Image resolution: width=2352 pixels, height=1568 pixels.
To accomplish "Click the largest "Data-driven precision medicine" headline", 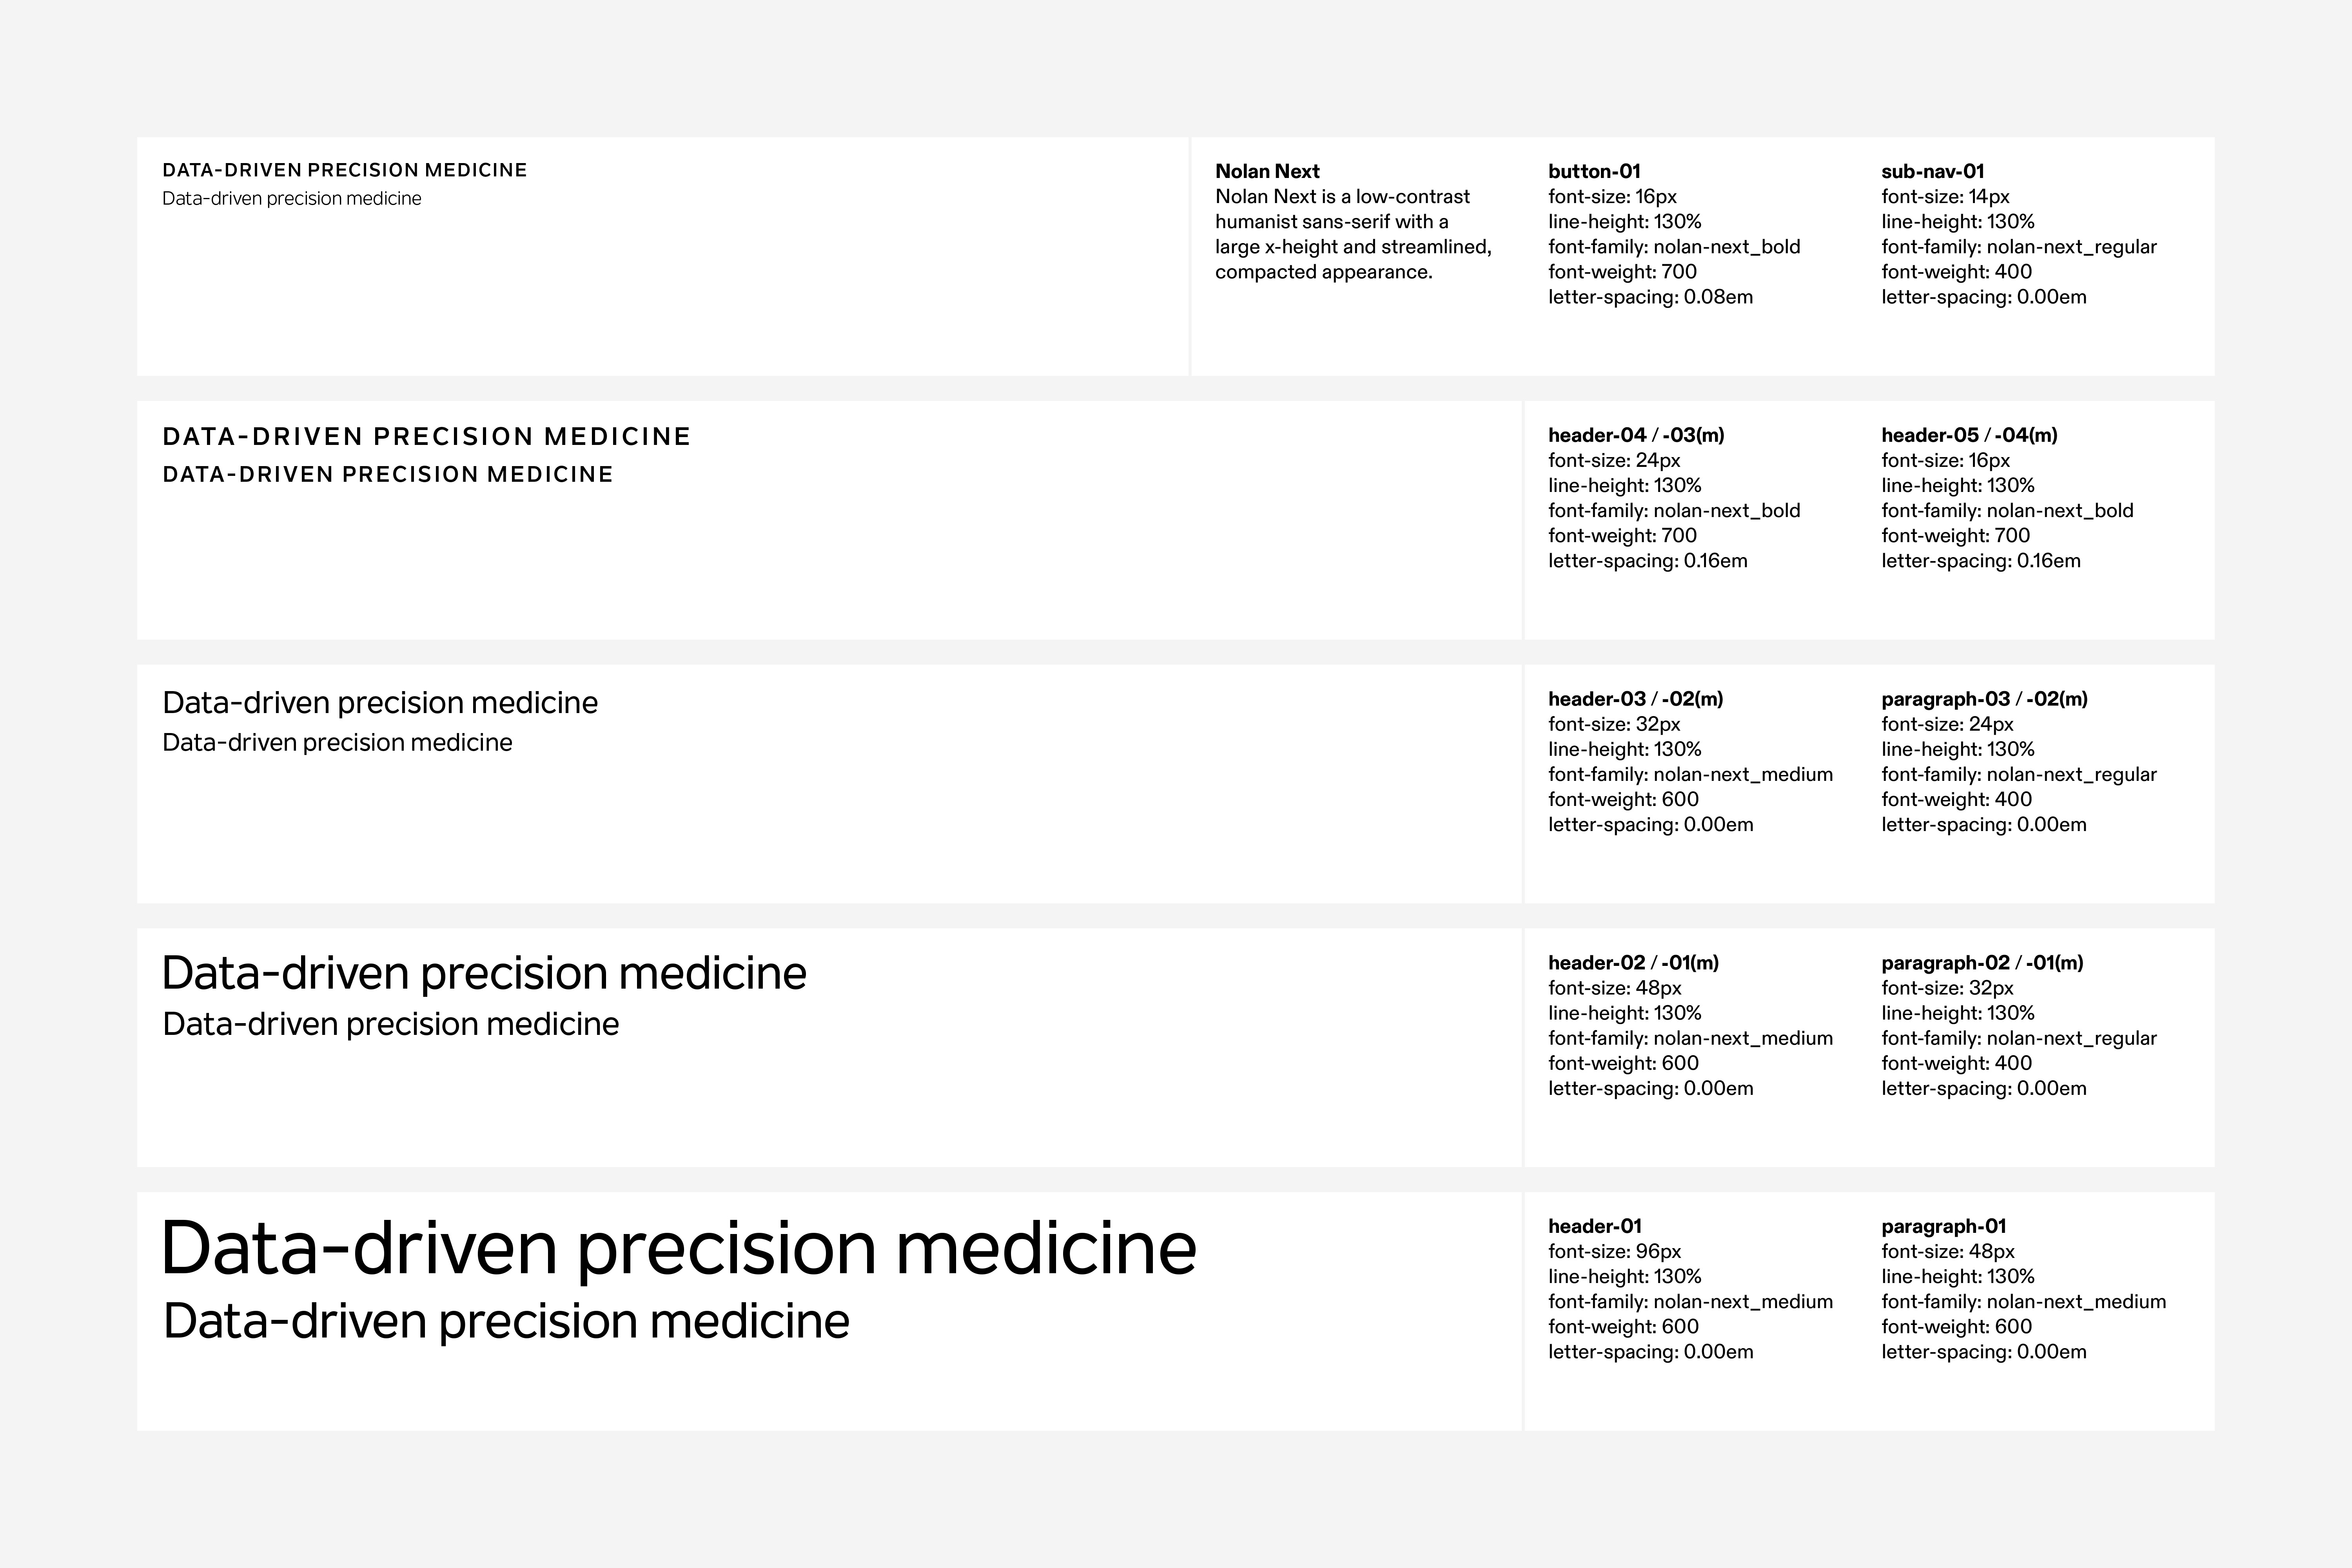I will point(678,1248).
